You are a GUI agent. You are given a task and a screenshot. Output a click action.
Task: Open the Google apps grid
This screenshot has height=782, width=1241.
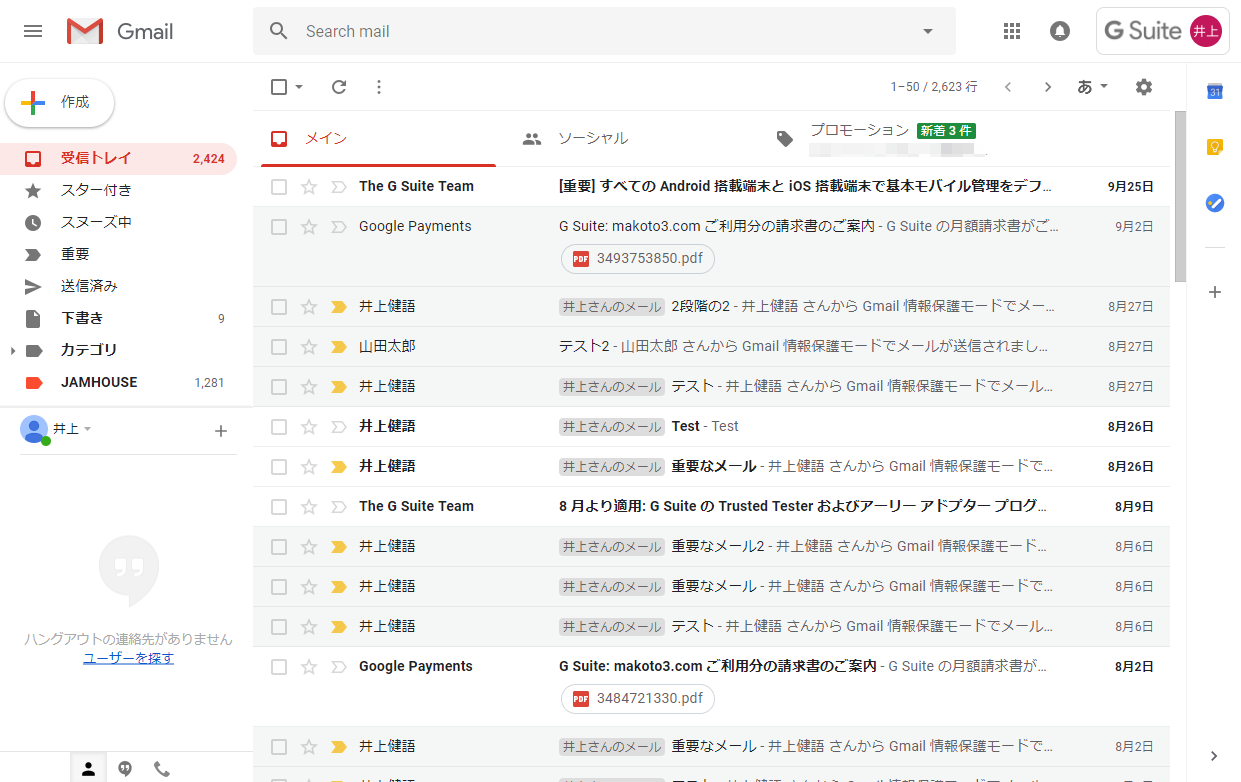tap(1012, 31)
